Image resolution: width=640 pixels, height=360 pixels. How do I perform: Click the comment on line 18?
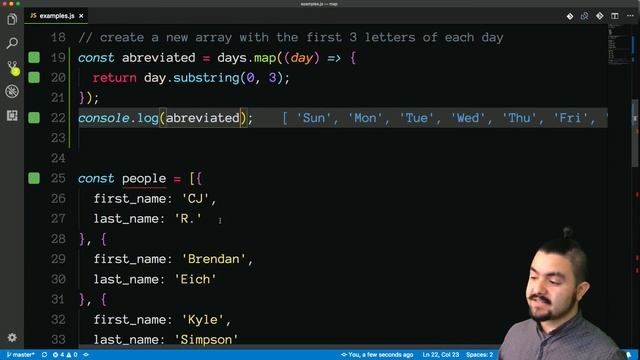point(291,38)
